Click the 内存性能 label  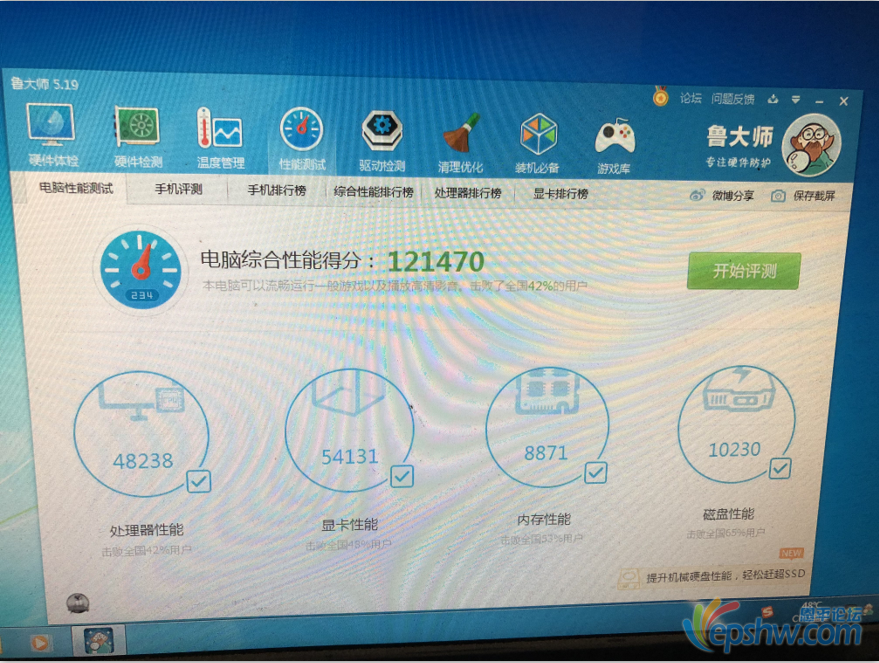click(544, 520)
